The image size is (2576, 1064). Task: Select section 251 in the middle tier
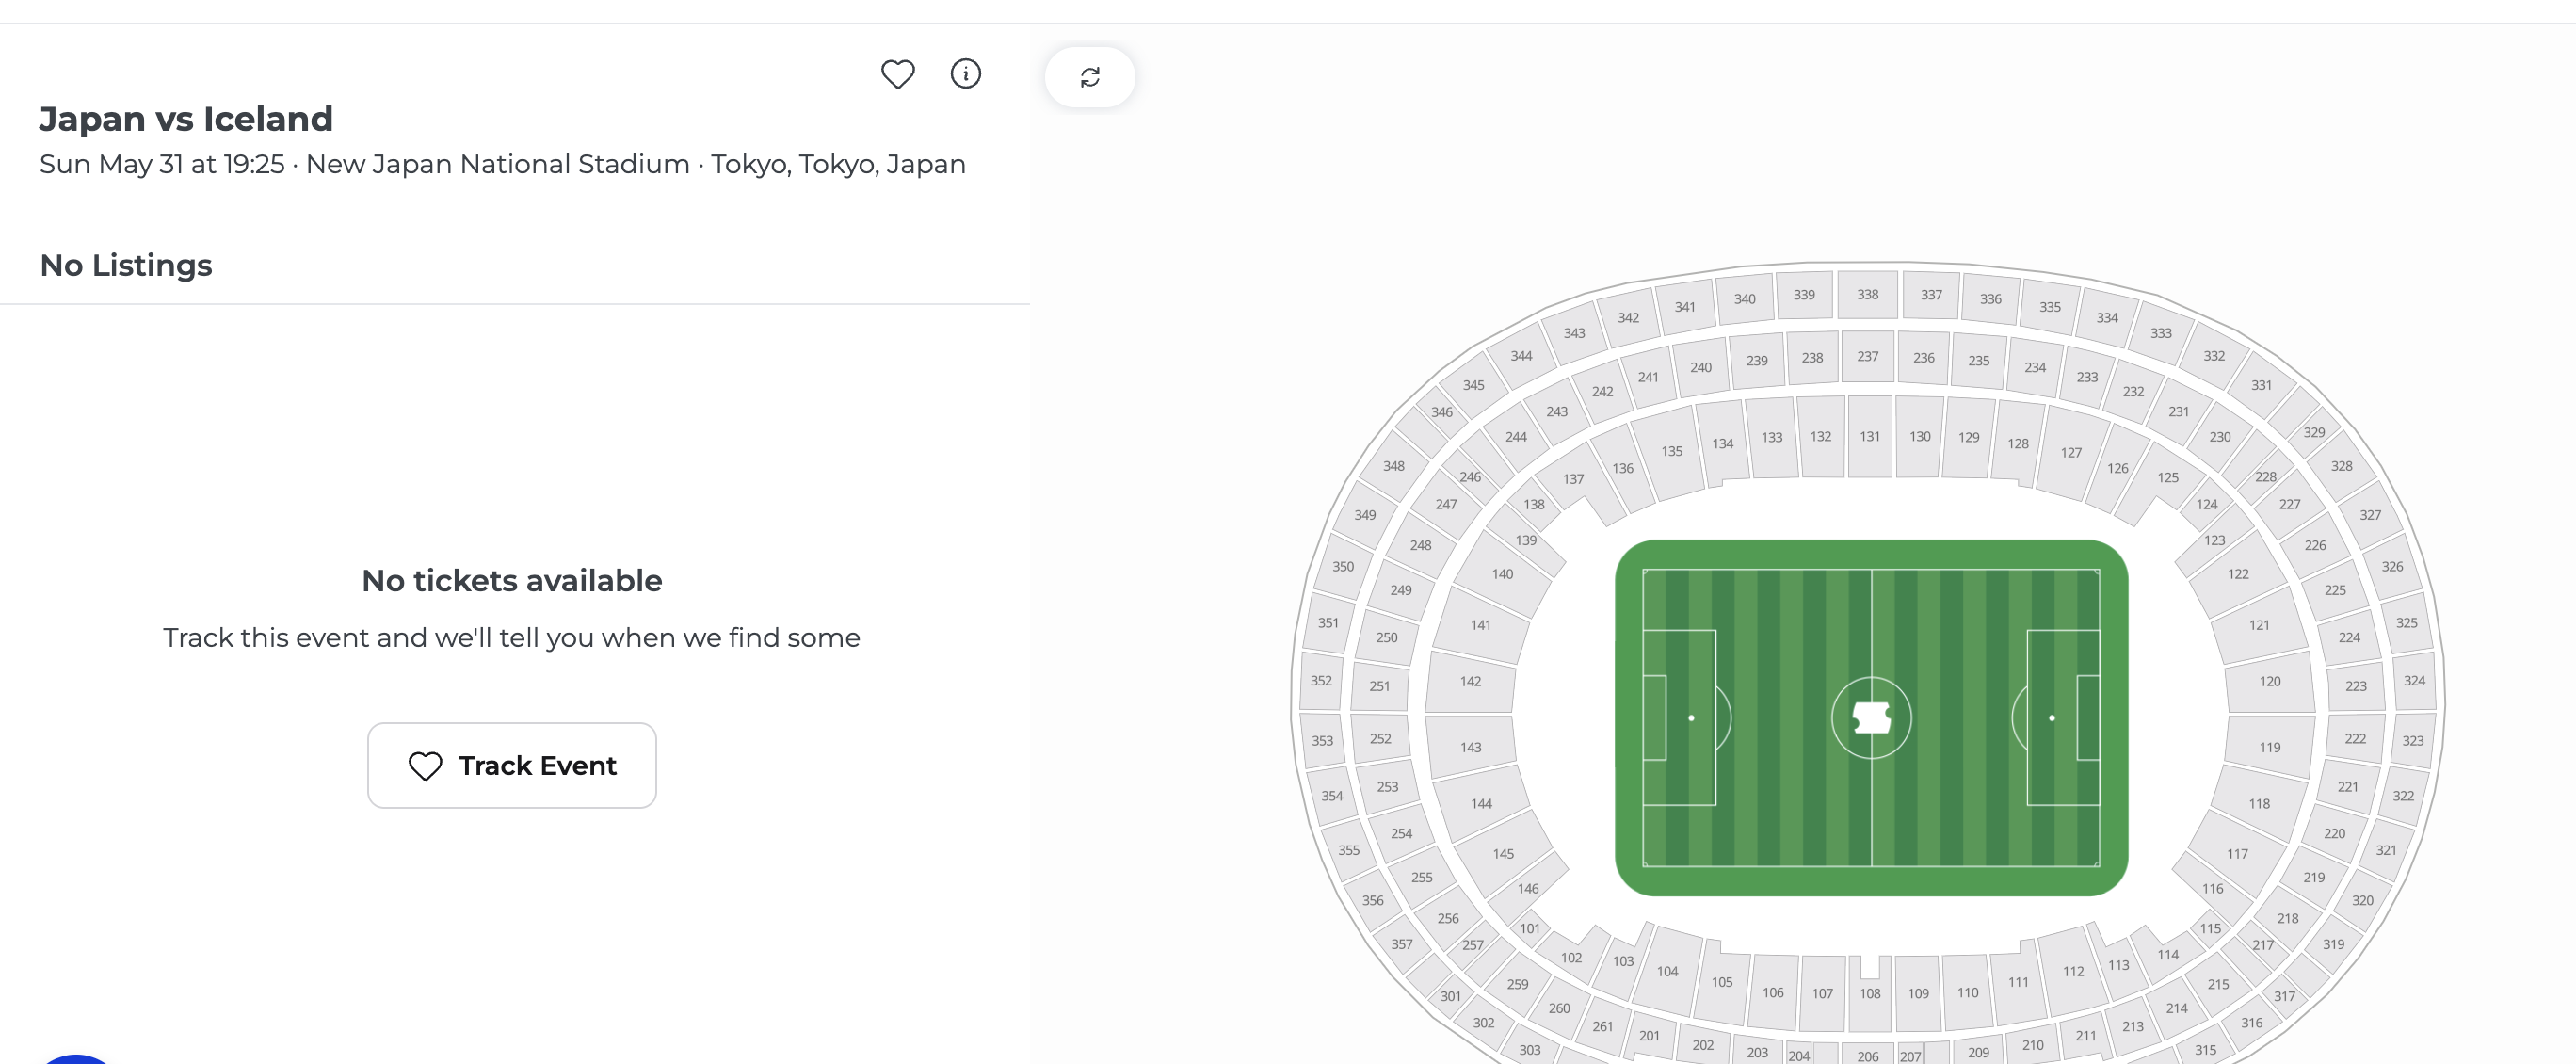pyautogui.click(x=1379, y=686)
